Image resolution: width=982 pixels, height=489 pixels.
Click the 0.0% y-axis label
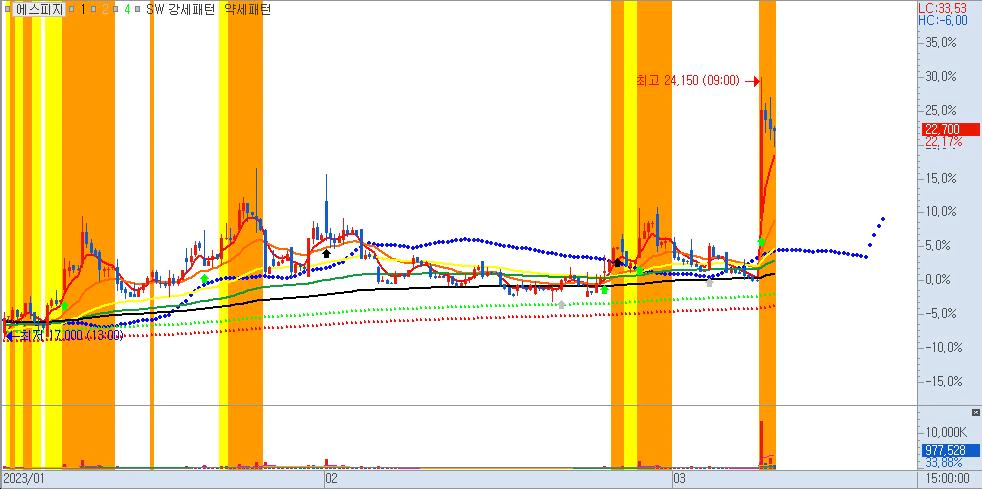tap(943, 279)
